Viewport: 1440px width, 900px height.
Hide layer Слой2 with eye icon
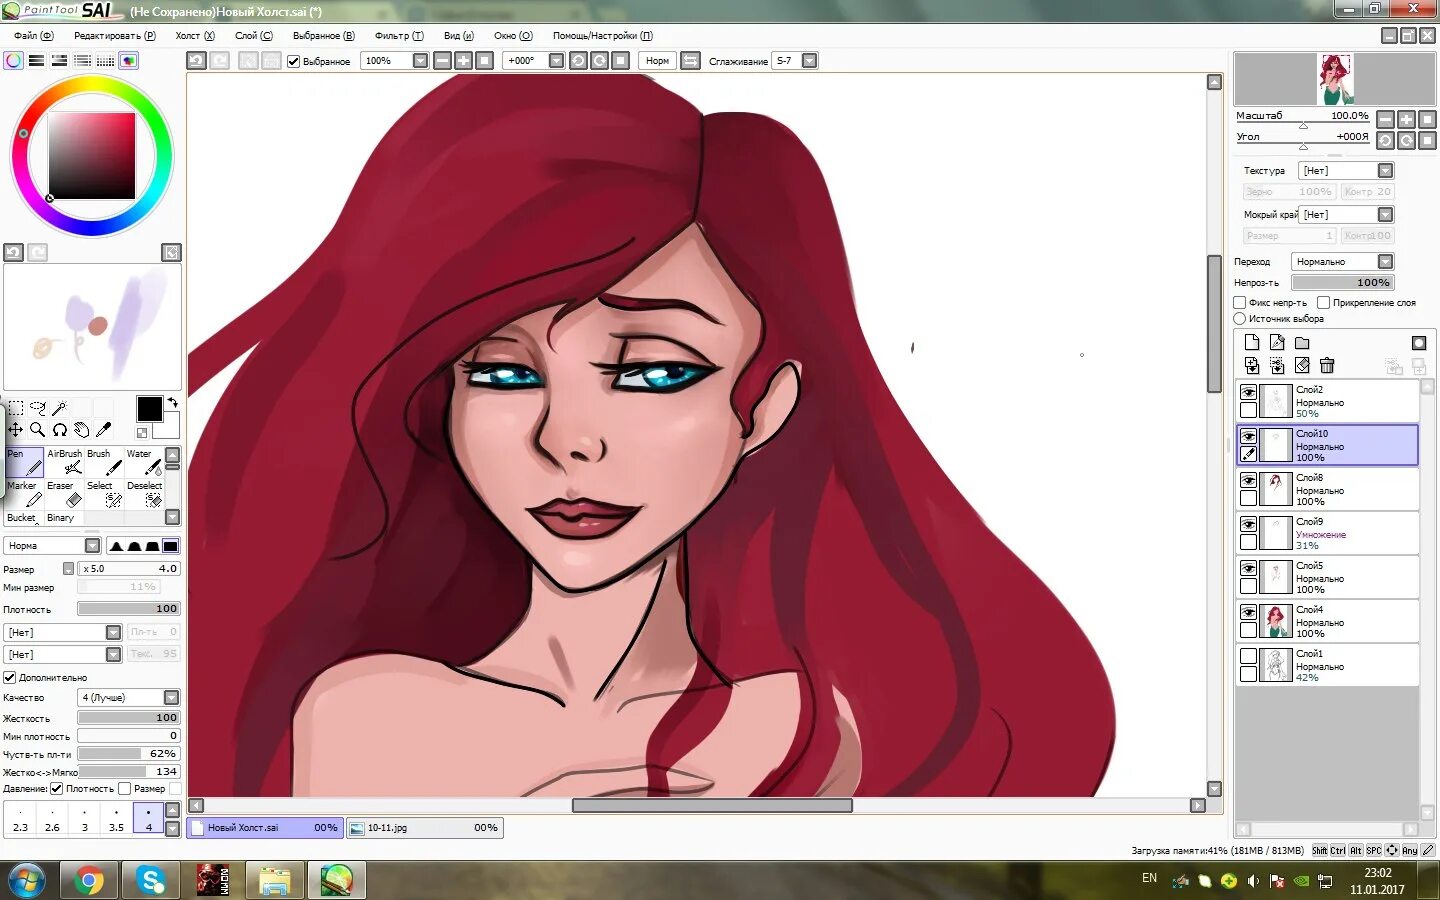[1248, 393]
